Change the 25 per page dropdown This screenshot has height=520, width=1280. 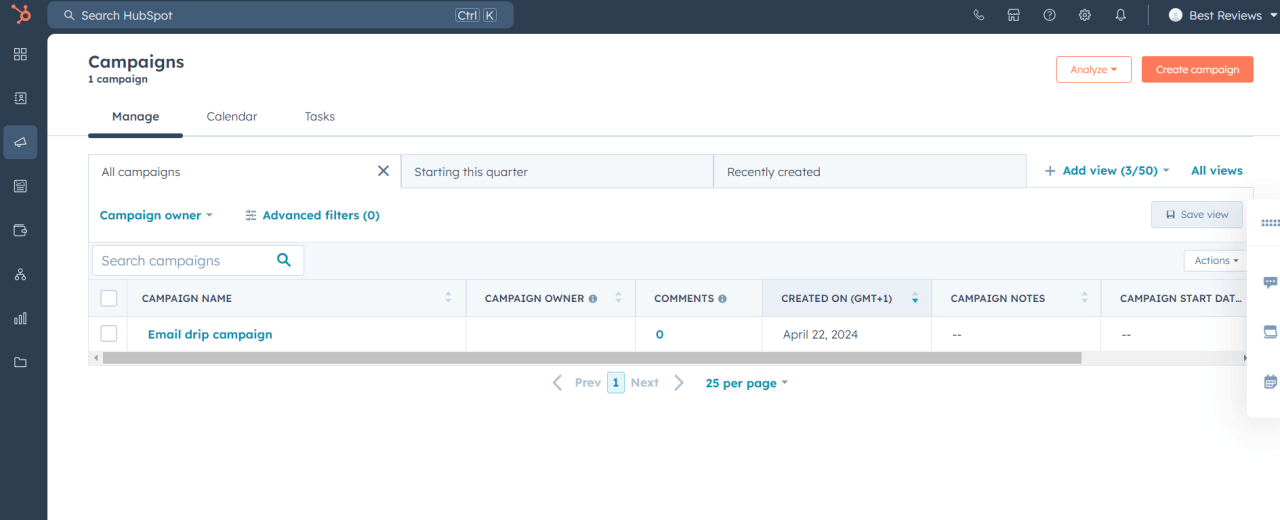(x=747, y=383)
